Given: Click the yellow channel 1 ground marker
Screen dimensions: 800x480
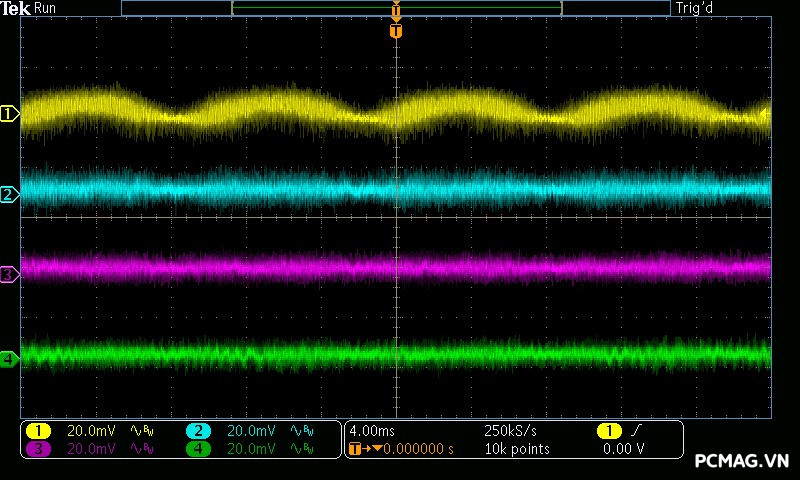Looking at the screenshot, I should [x=9, y=114].
